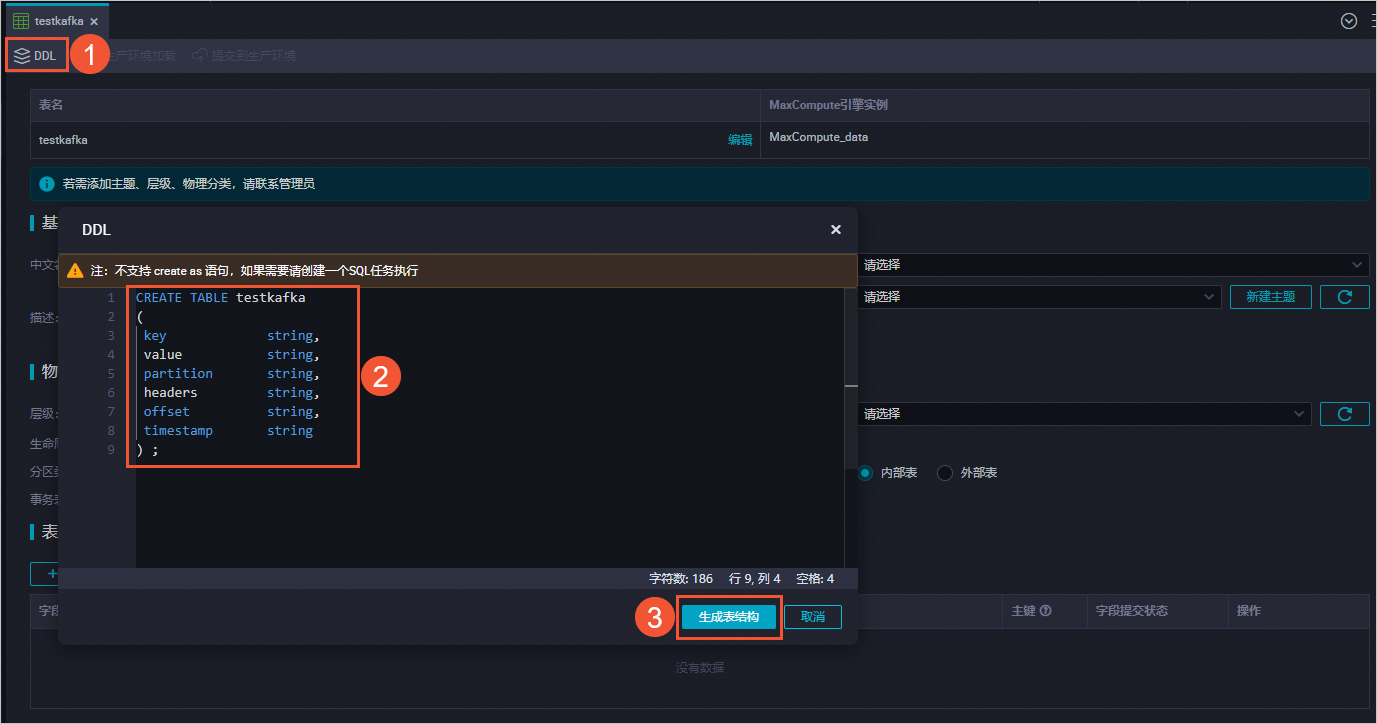
Task: Click the MaxCompute_data instance value
Action: (818, 137)
